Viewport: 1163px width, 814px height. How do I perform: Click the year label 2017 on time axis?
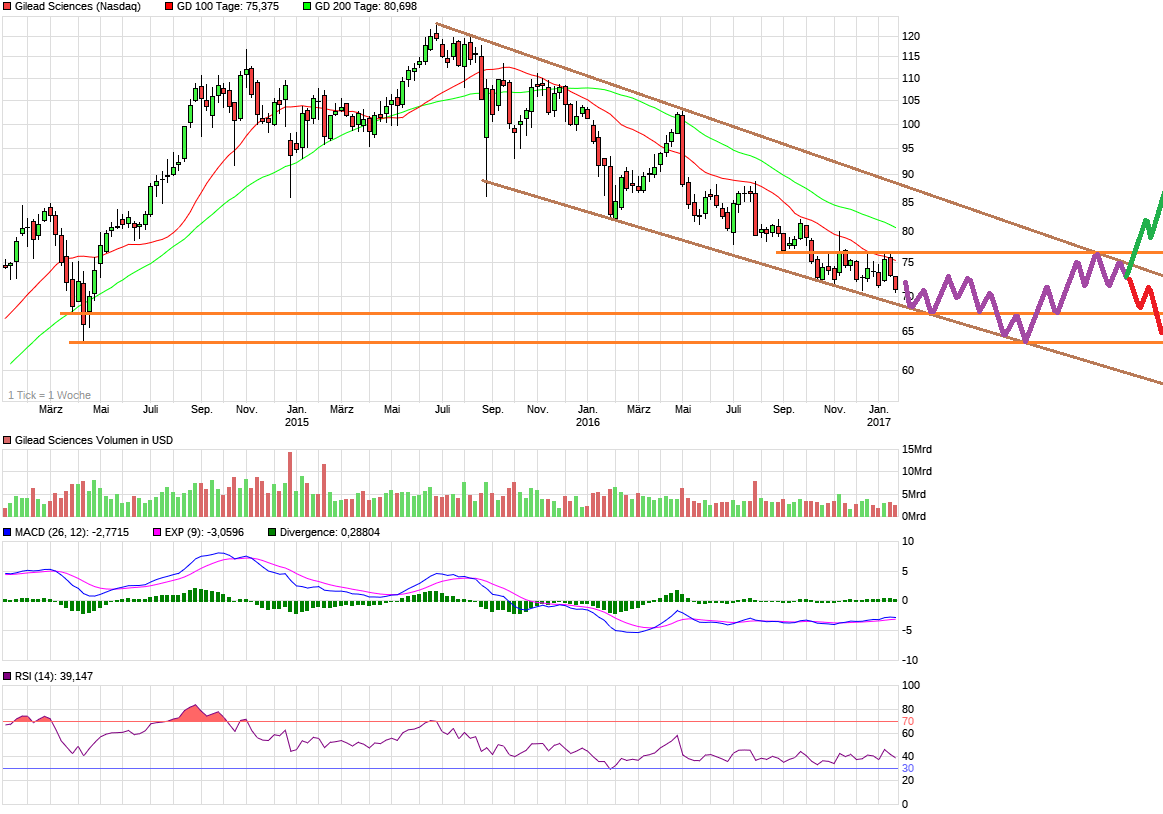879,422
